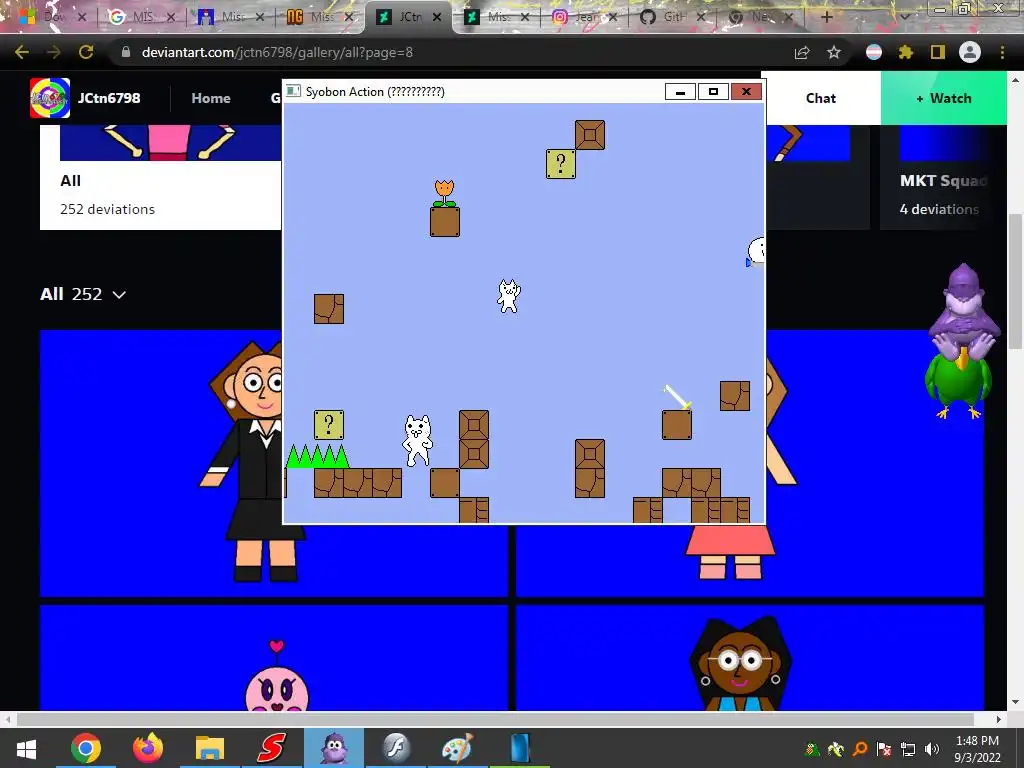Screen dimensions: 1024x768
Task: Open Flash Player from the taskbar
Action: click(396, 748)
